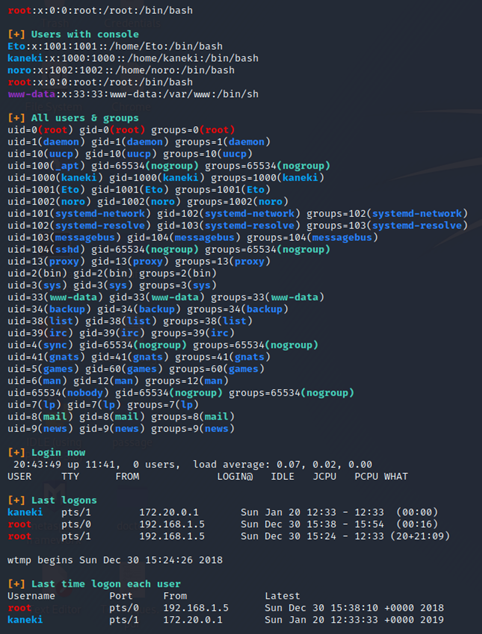482x634 pixels.
Task: Select the uid=10(uucp) line
Action: (130, 154)
